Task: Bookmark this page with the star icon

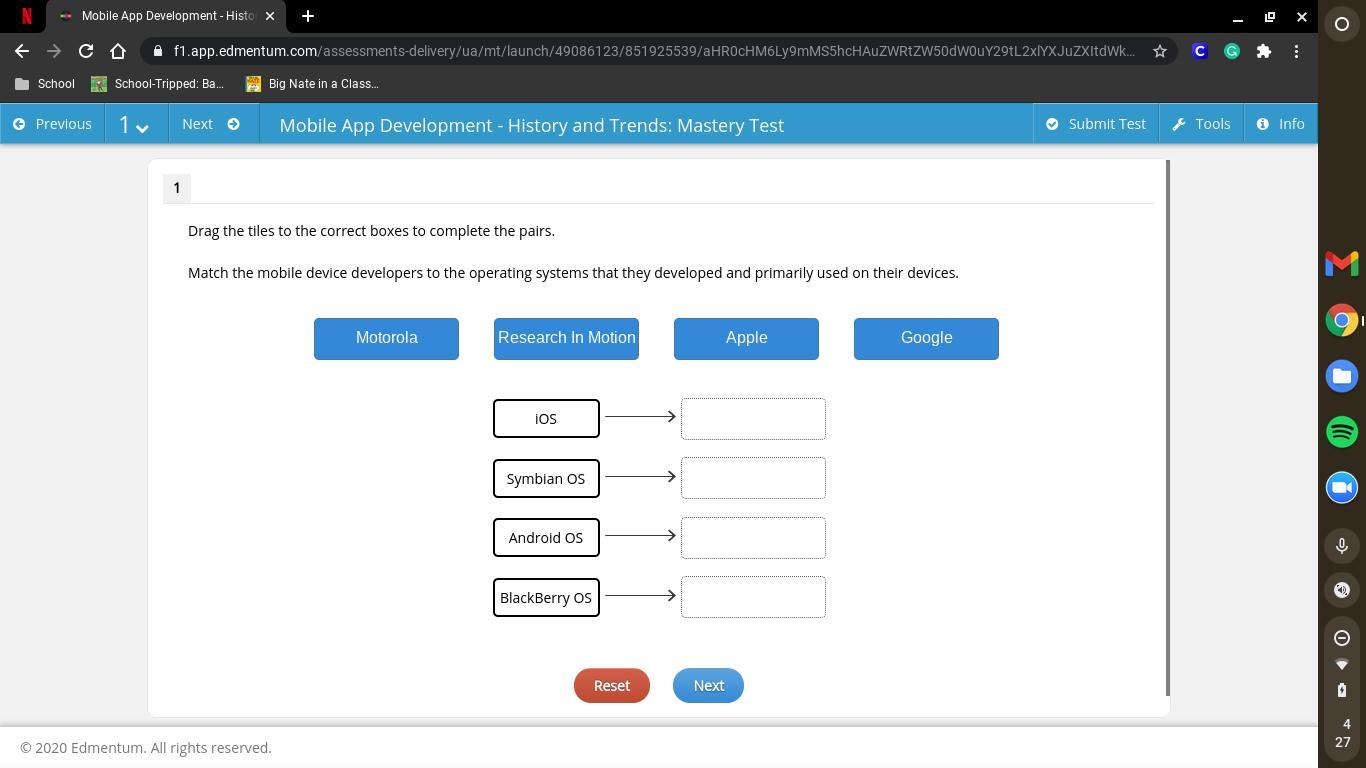Action: pyautogui.click(x=1160, y=51)
